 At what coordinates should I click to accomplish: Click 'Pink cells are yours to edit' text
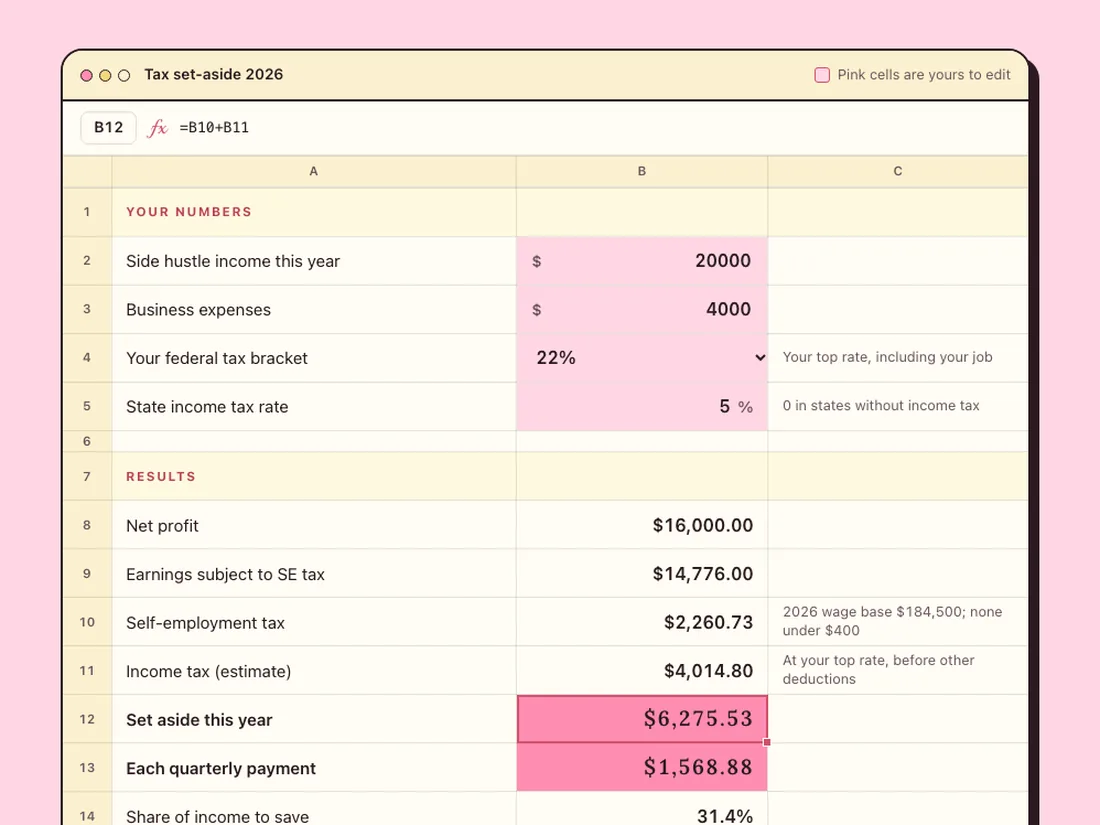tap(924, 74)
